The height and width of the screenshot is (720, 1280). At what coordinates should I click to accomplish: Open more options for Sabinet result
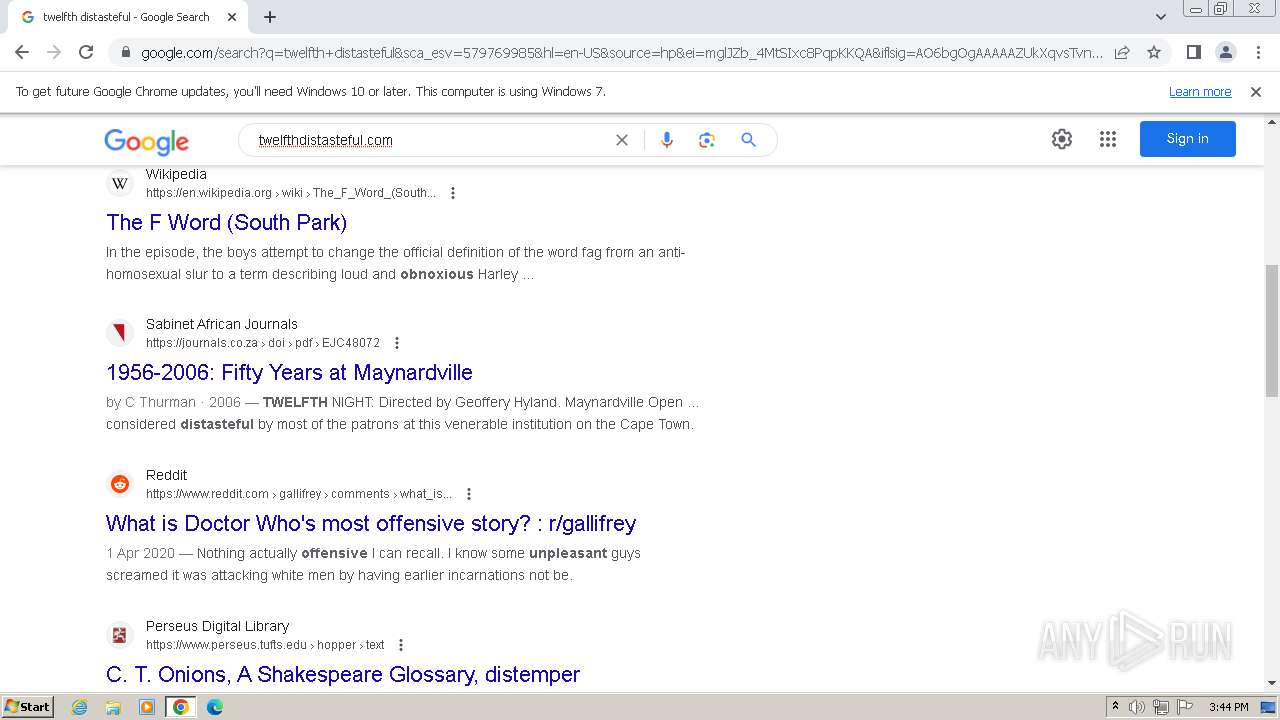pos(397,343)
